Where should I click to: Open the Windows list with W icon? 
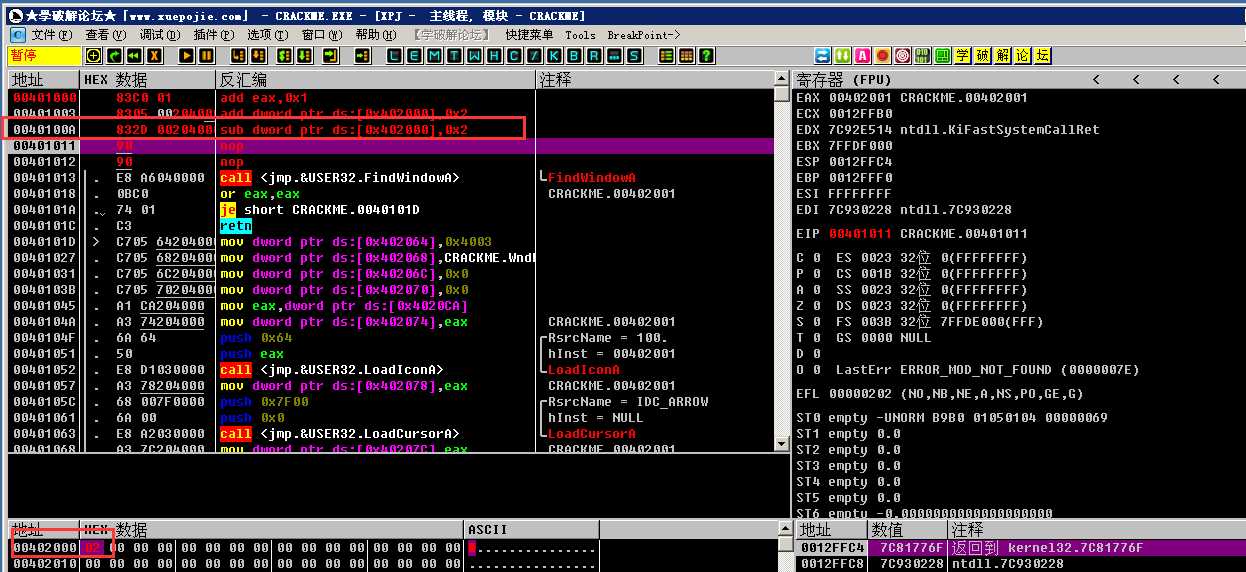pyautogui.click(x=473, y=56)
